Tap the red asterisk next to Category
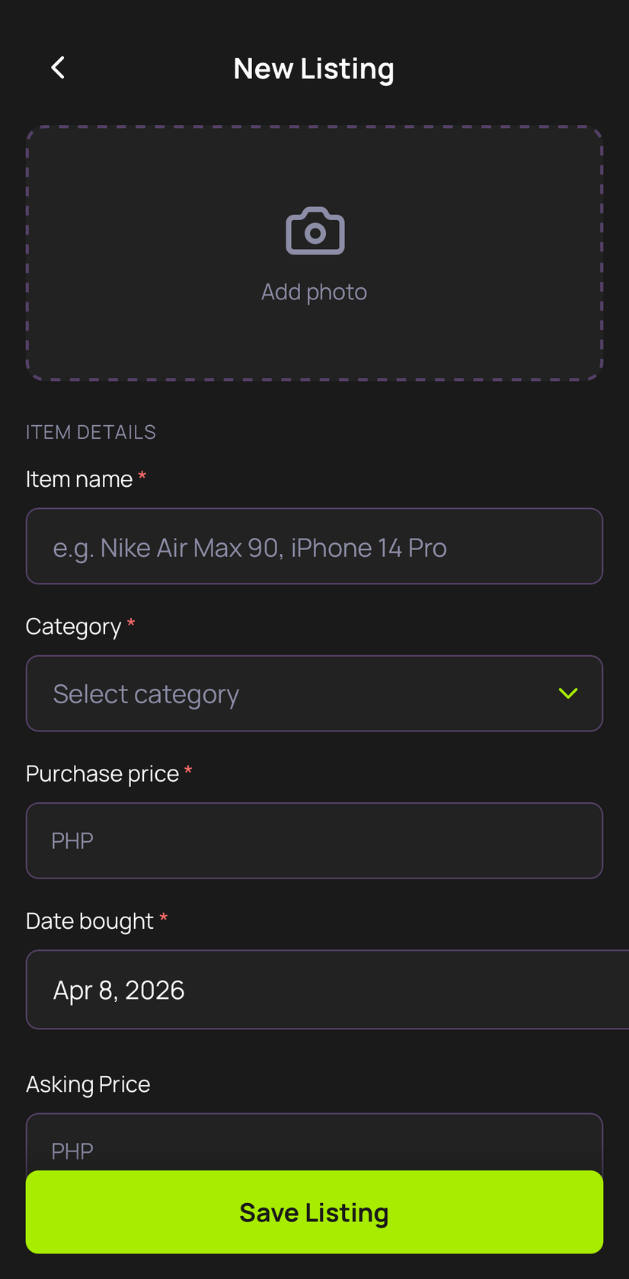 point(131,625)
